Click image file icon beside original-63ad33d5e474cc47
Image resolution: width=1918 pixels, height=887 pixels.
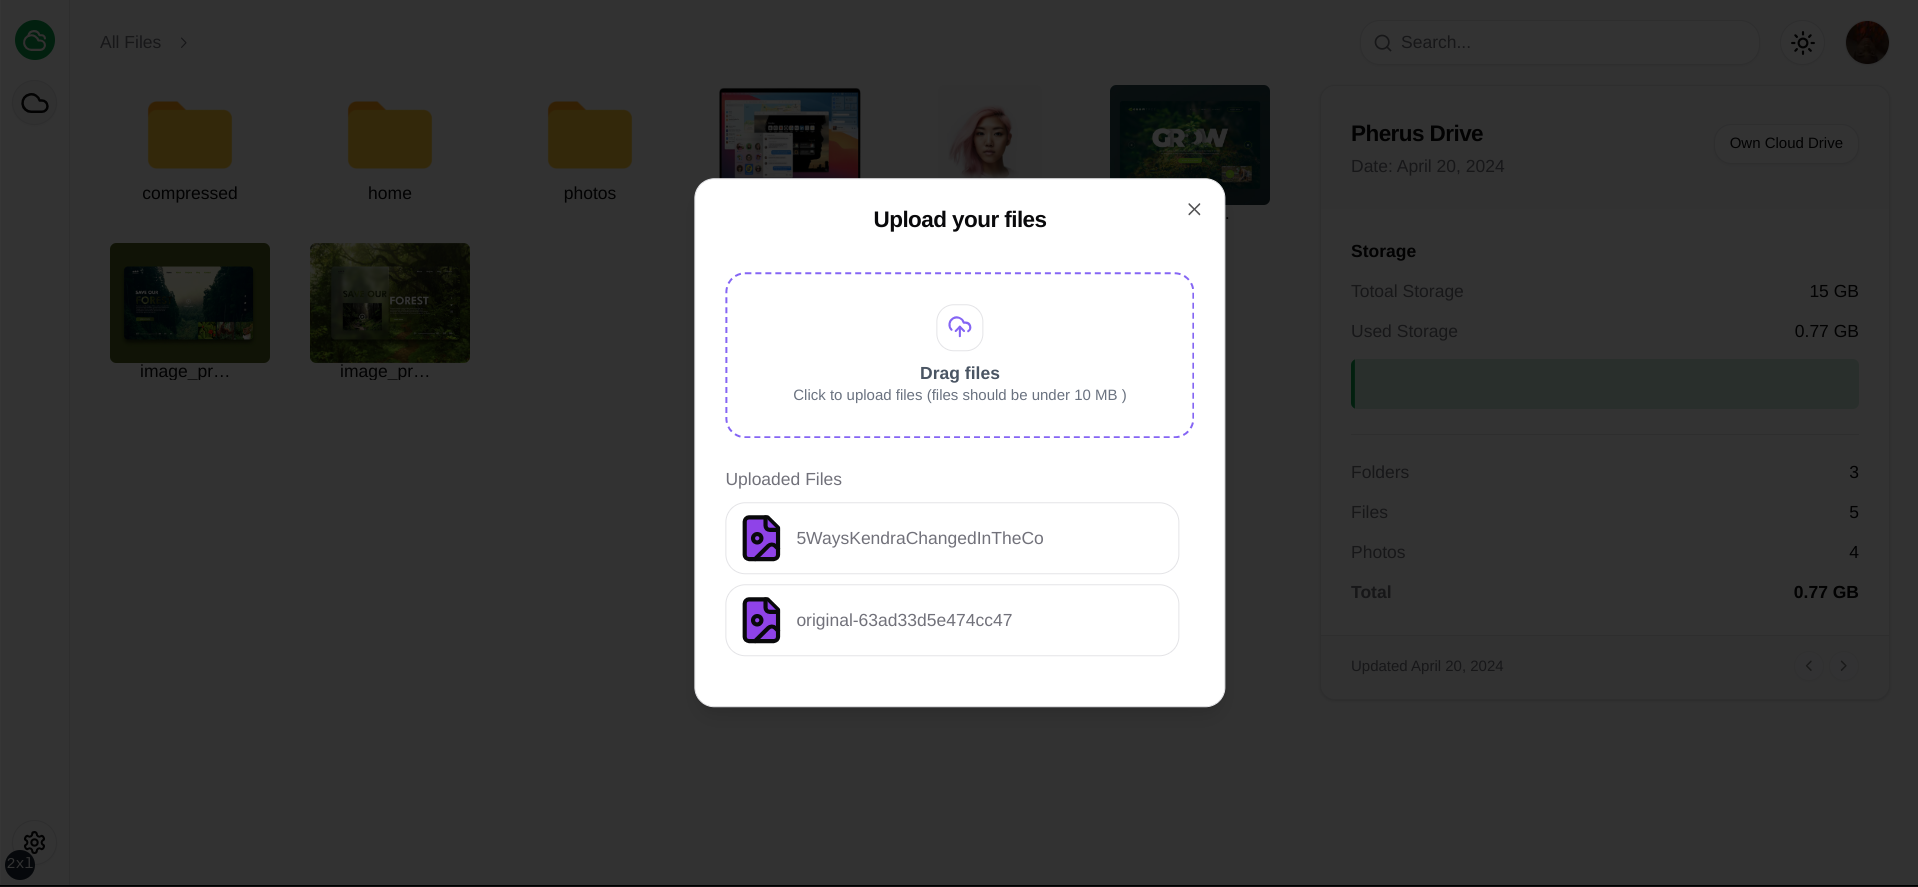[761, 620]
